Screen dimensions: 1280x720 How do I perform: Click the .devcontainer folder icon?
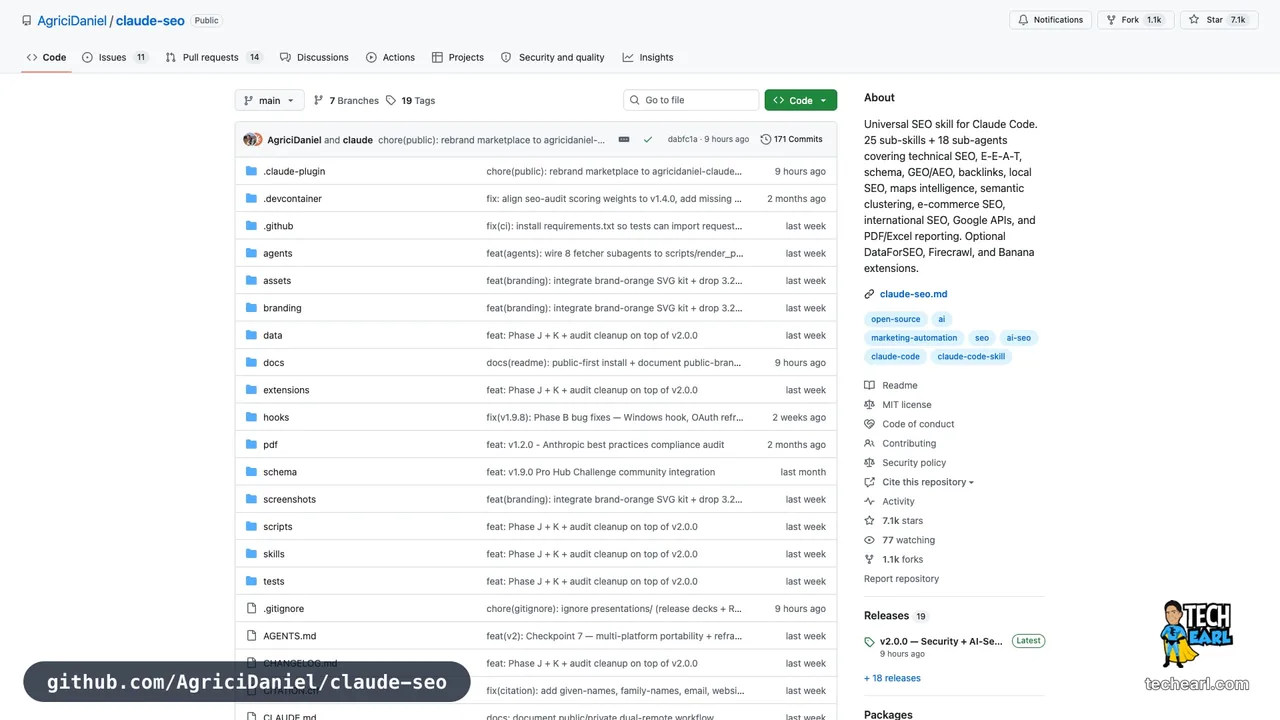coord(252,198)
